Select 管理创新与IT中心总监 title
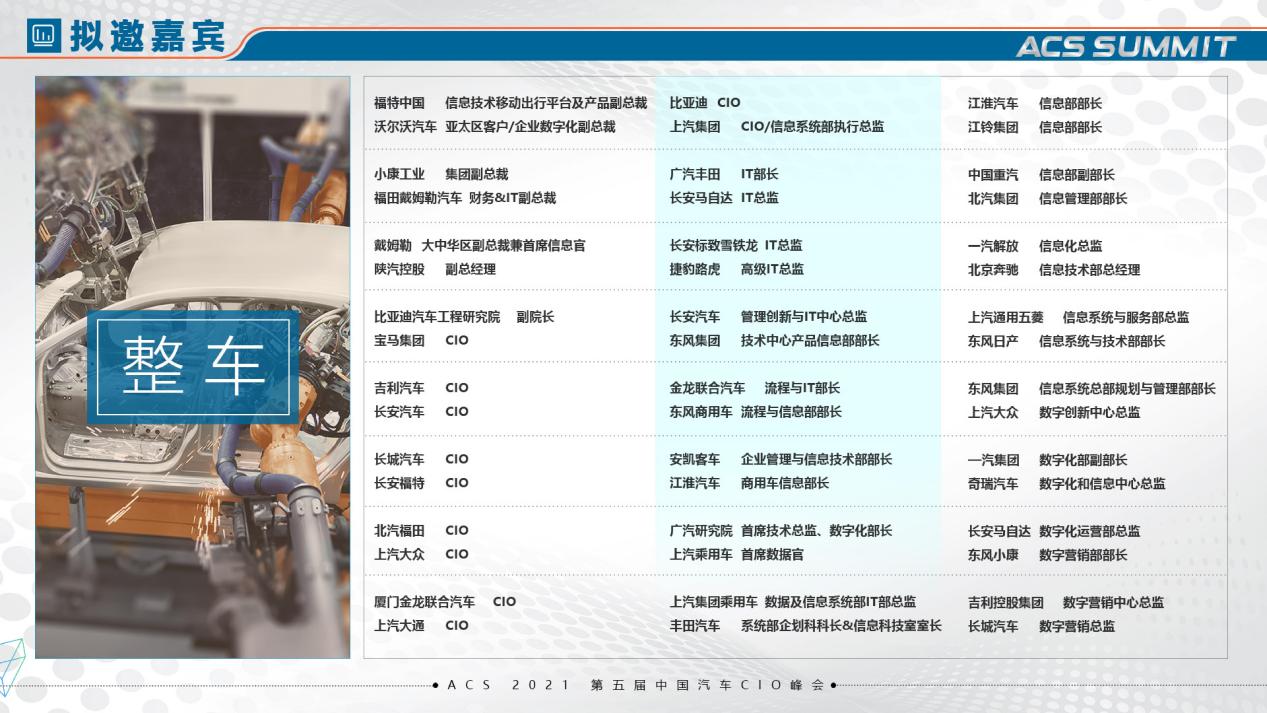 point(804,317)
